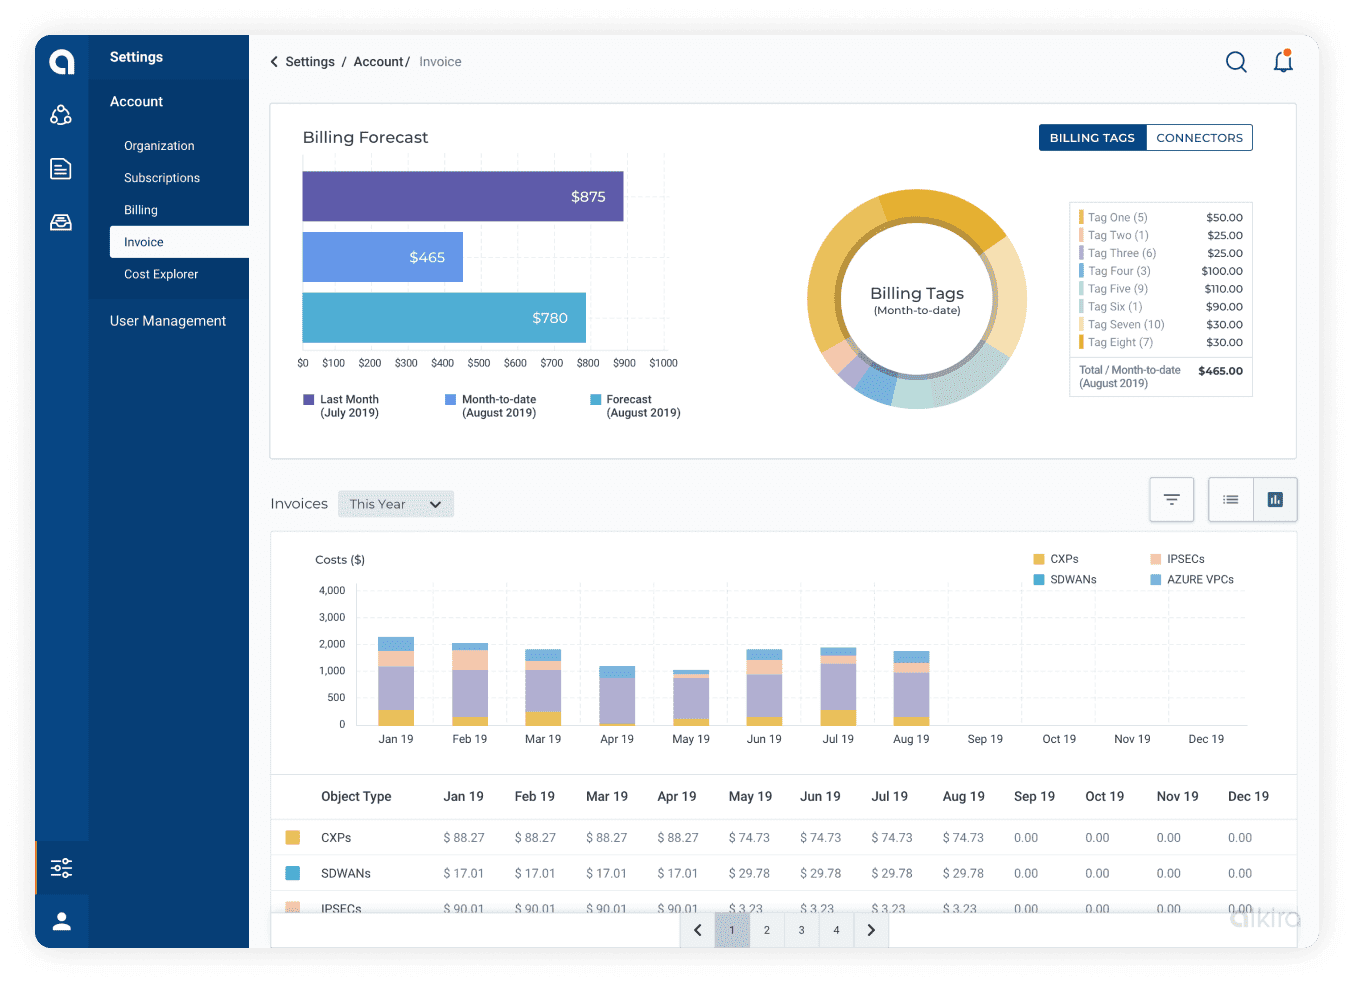The width and height of the screenshot is (1354, 983).
Task: Open the inbox archive icon in sidebar
Action: pyautogui.click(x=61, y=222)
